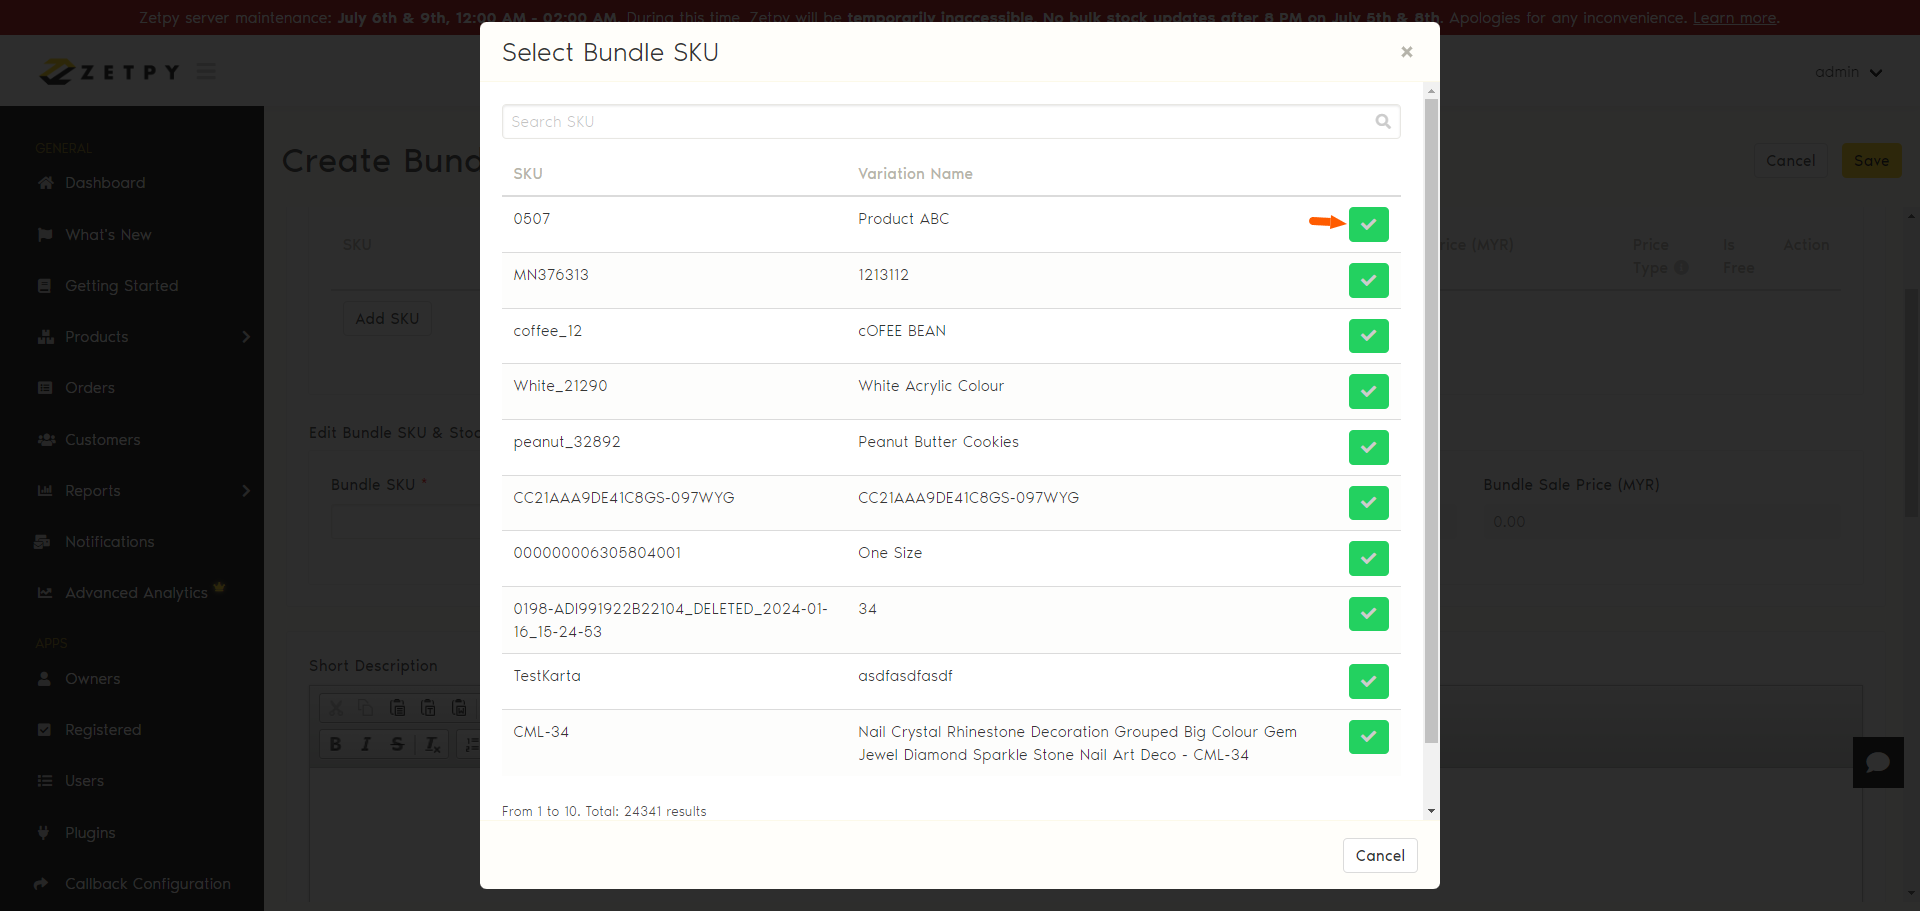This screenshot has width=1920, height=911.
Task: Click the search magnifier icon
Action: (1383, 122)
